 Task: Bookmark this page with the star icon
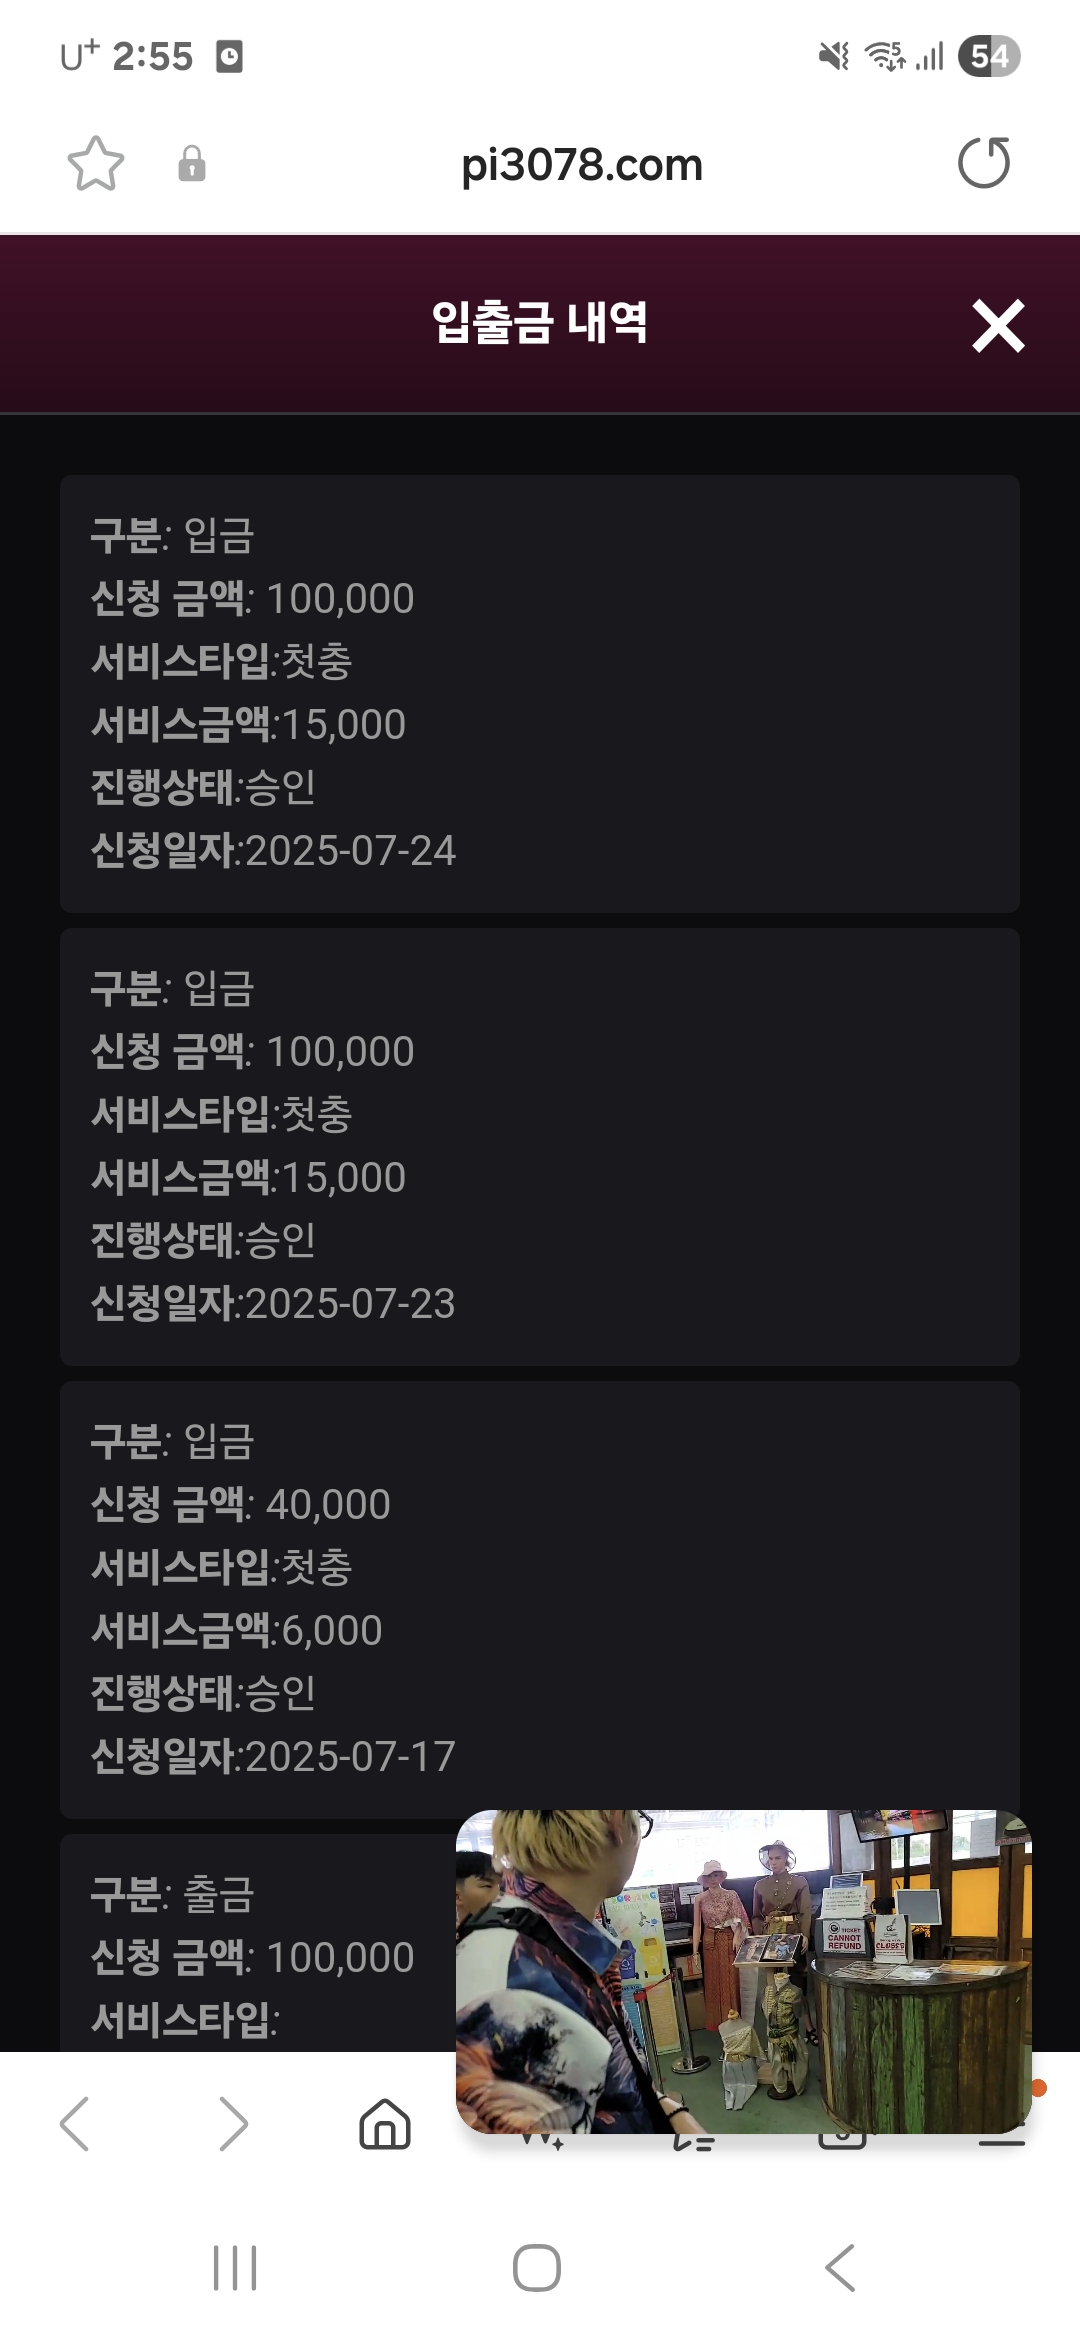pos(96,164)
